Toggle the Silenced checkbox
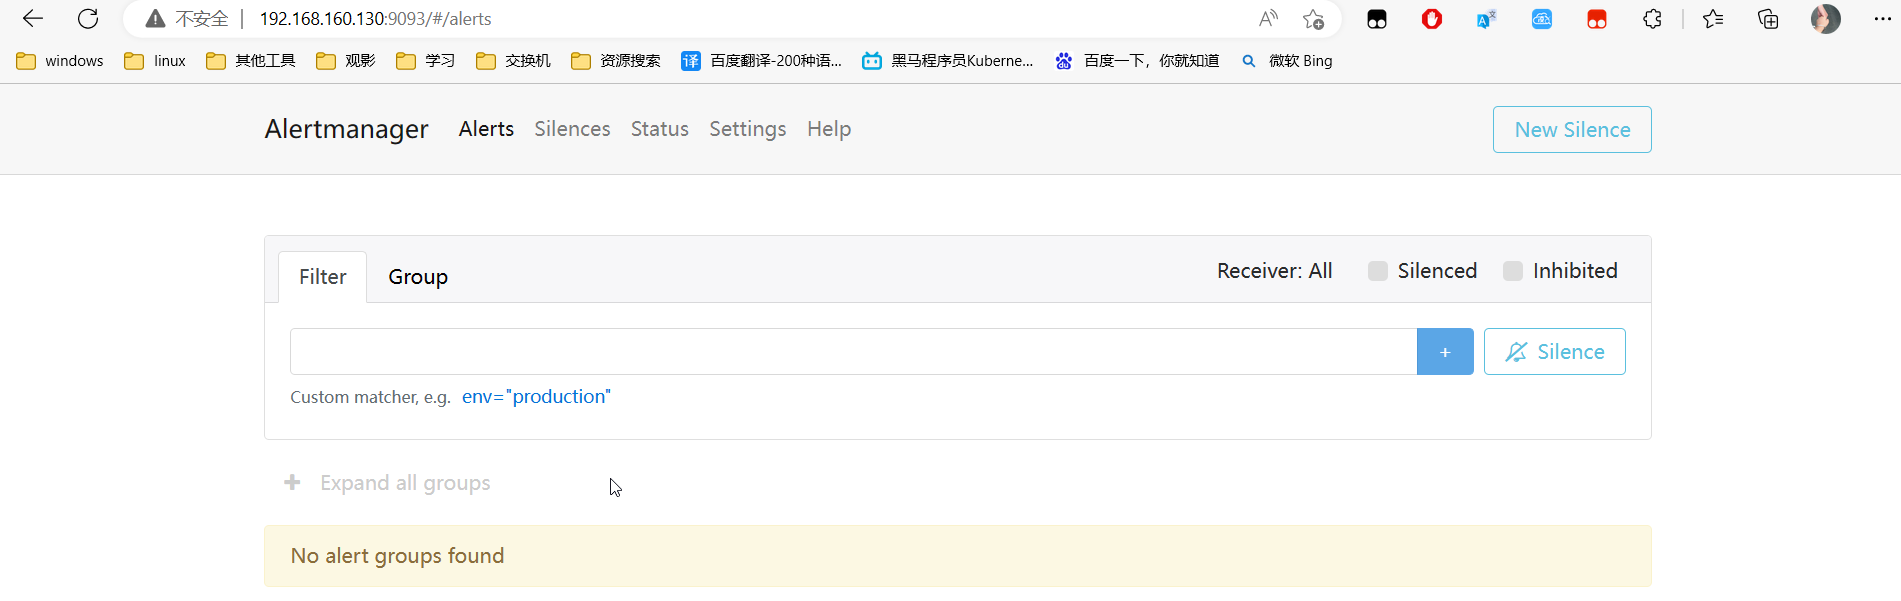Screen dimensions: 1901x601 coord(1378,271)
